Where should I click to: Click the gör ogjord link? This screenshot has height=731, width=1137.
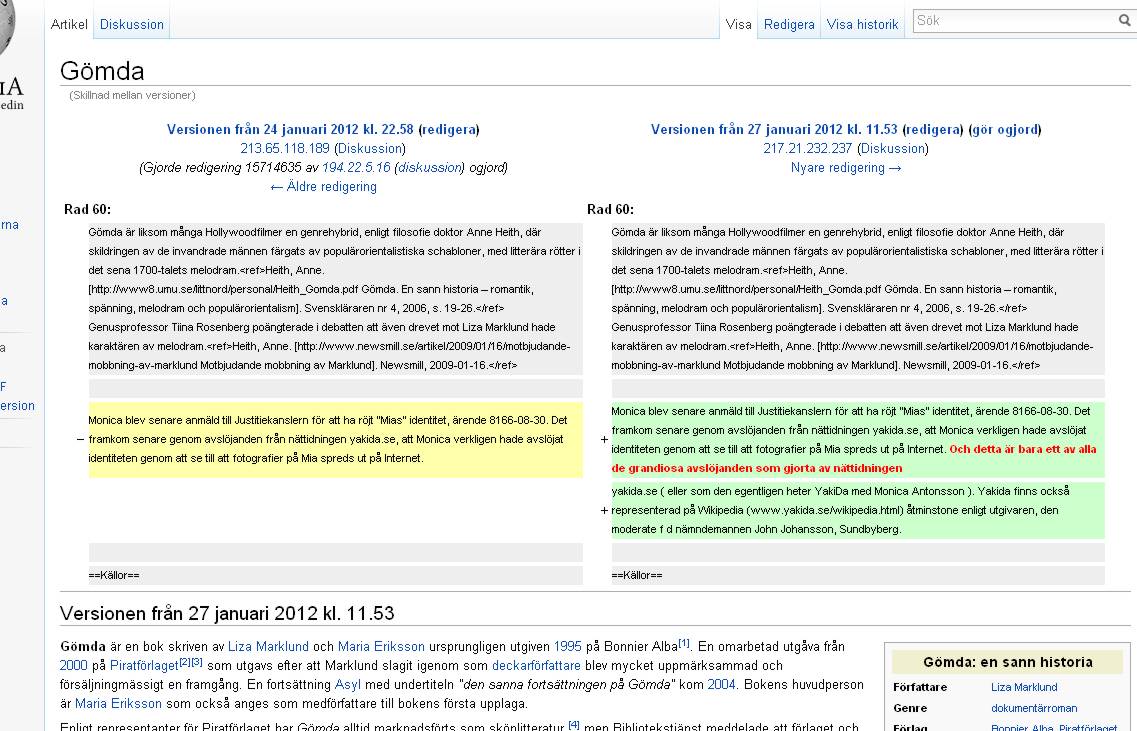click(x=1006, y=129)
